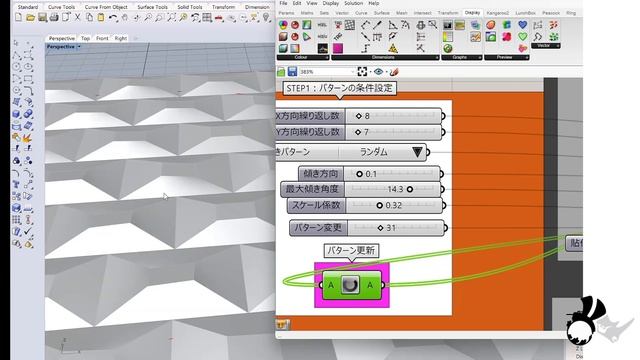Click the STEP1：パターンの条件設定 group label
The image size is (640, 360).
tap(339, 88)
